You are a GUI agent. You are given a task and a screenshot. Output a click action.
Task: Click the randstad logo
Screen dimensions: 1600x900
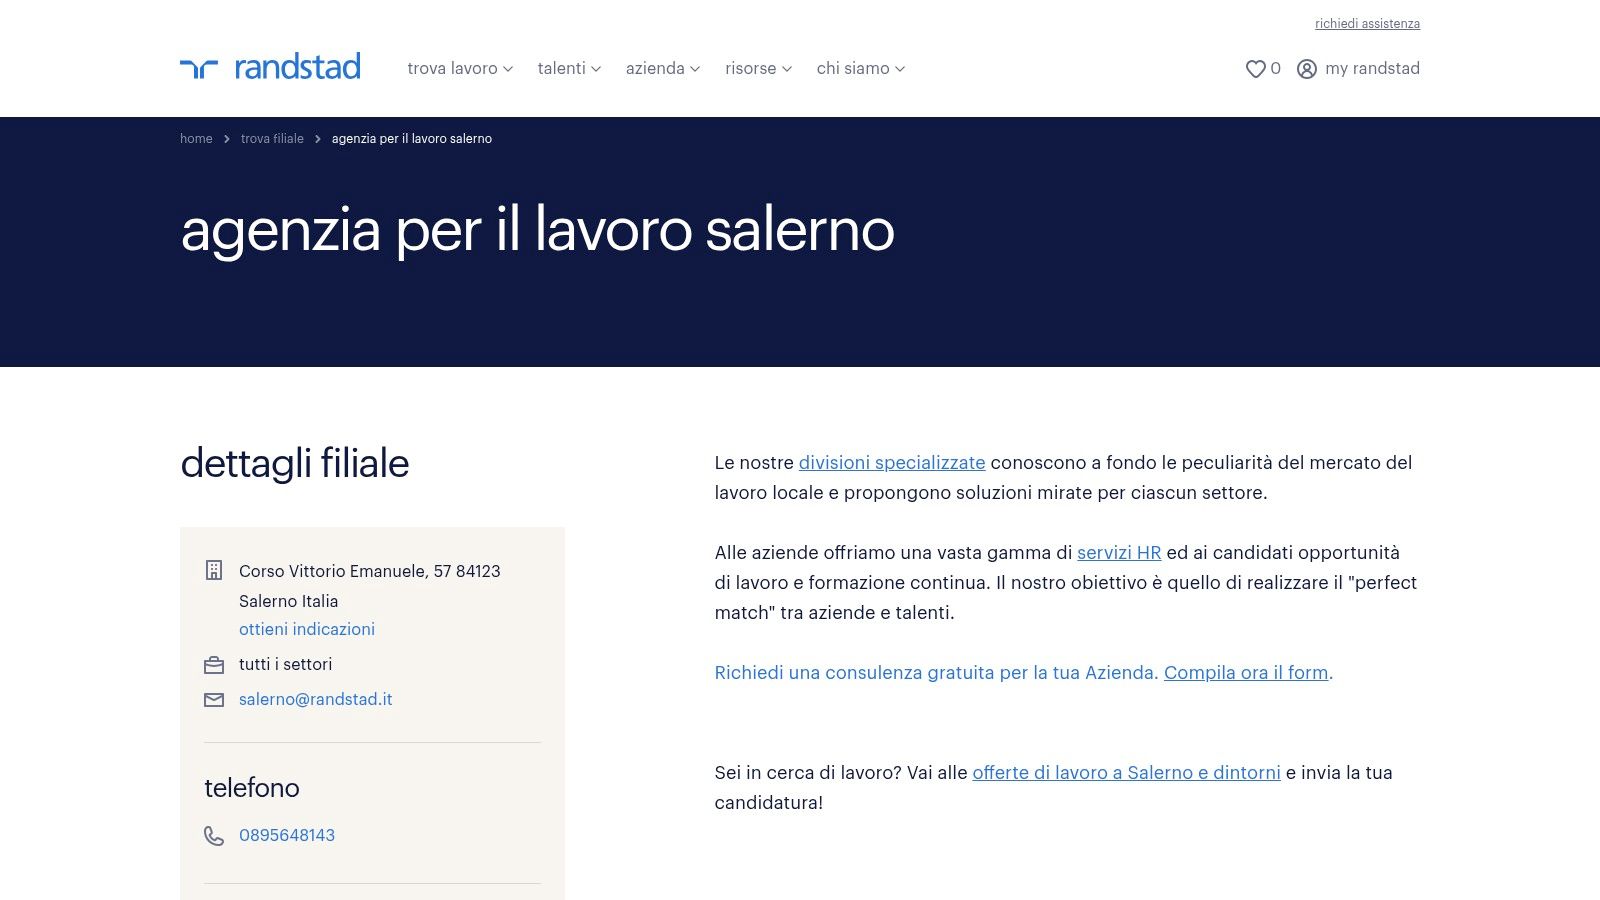(x=270, y=67)
